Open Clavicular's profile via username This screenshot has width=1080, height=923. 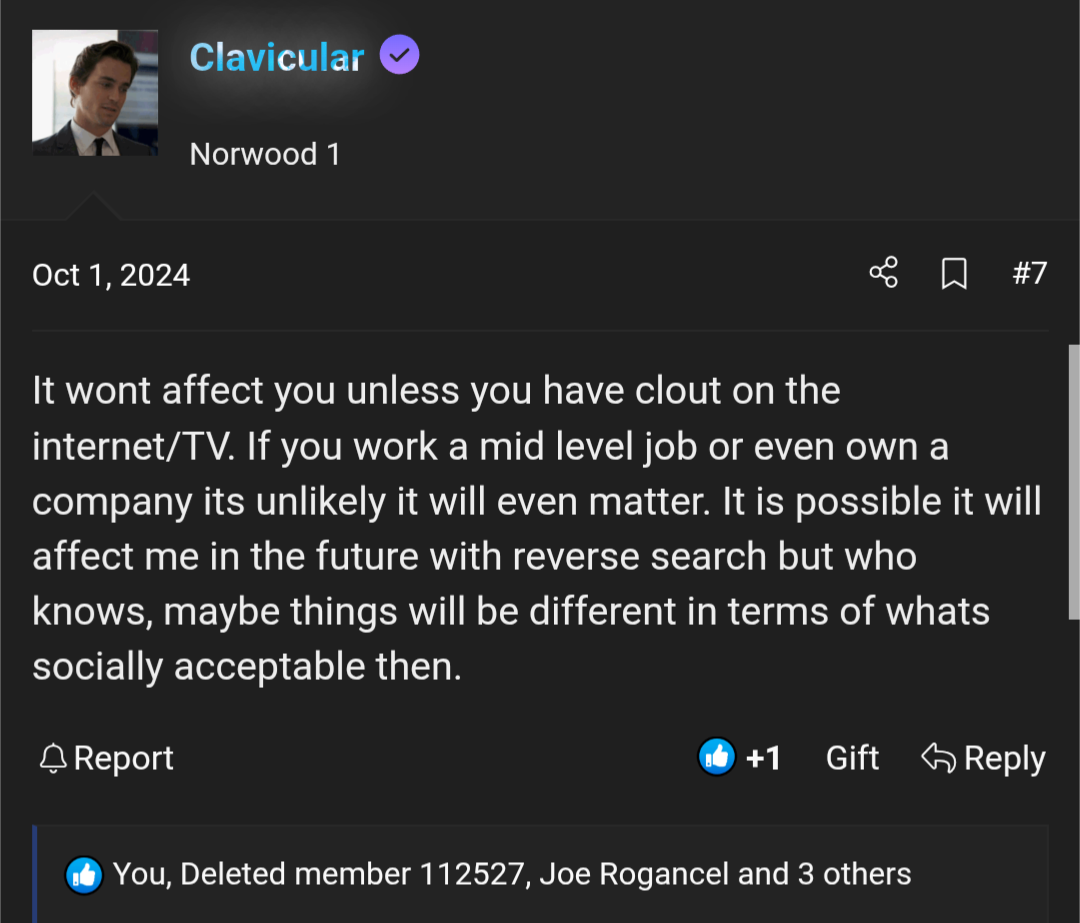277,57
